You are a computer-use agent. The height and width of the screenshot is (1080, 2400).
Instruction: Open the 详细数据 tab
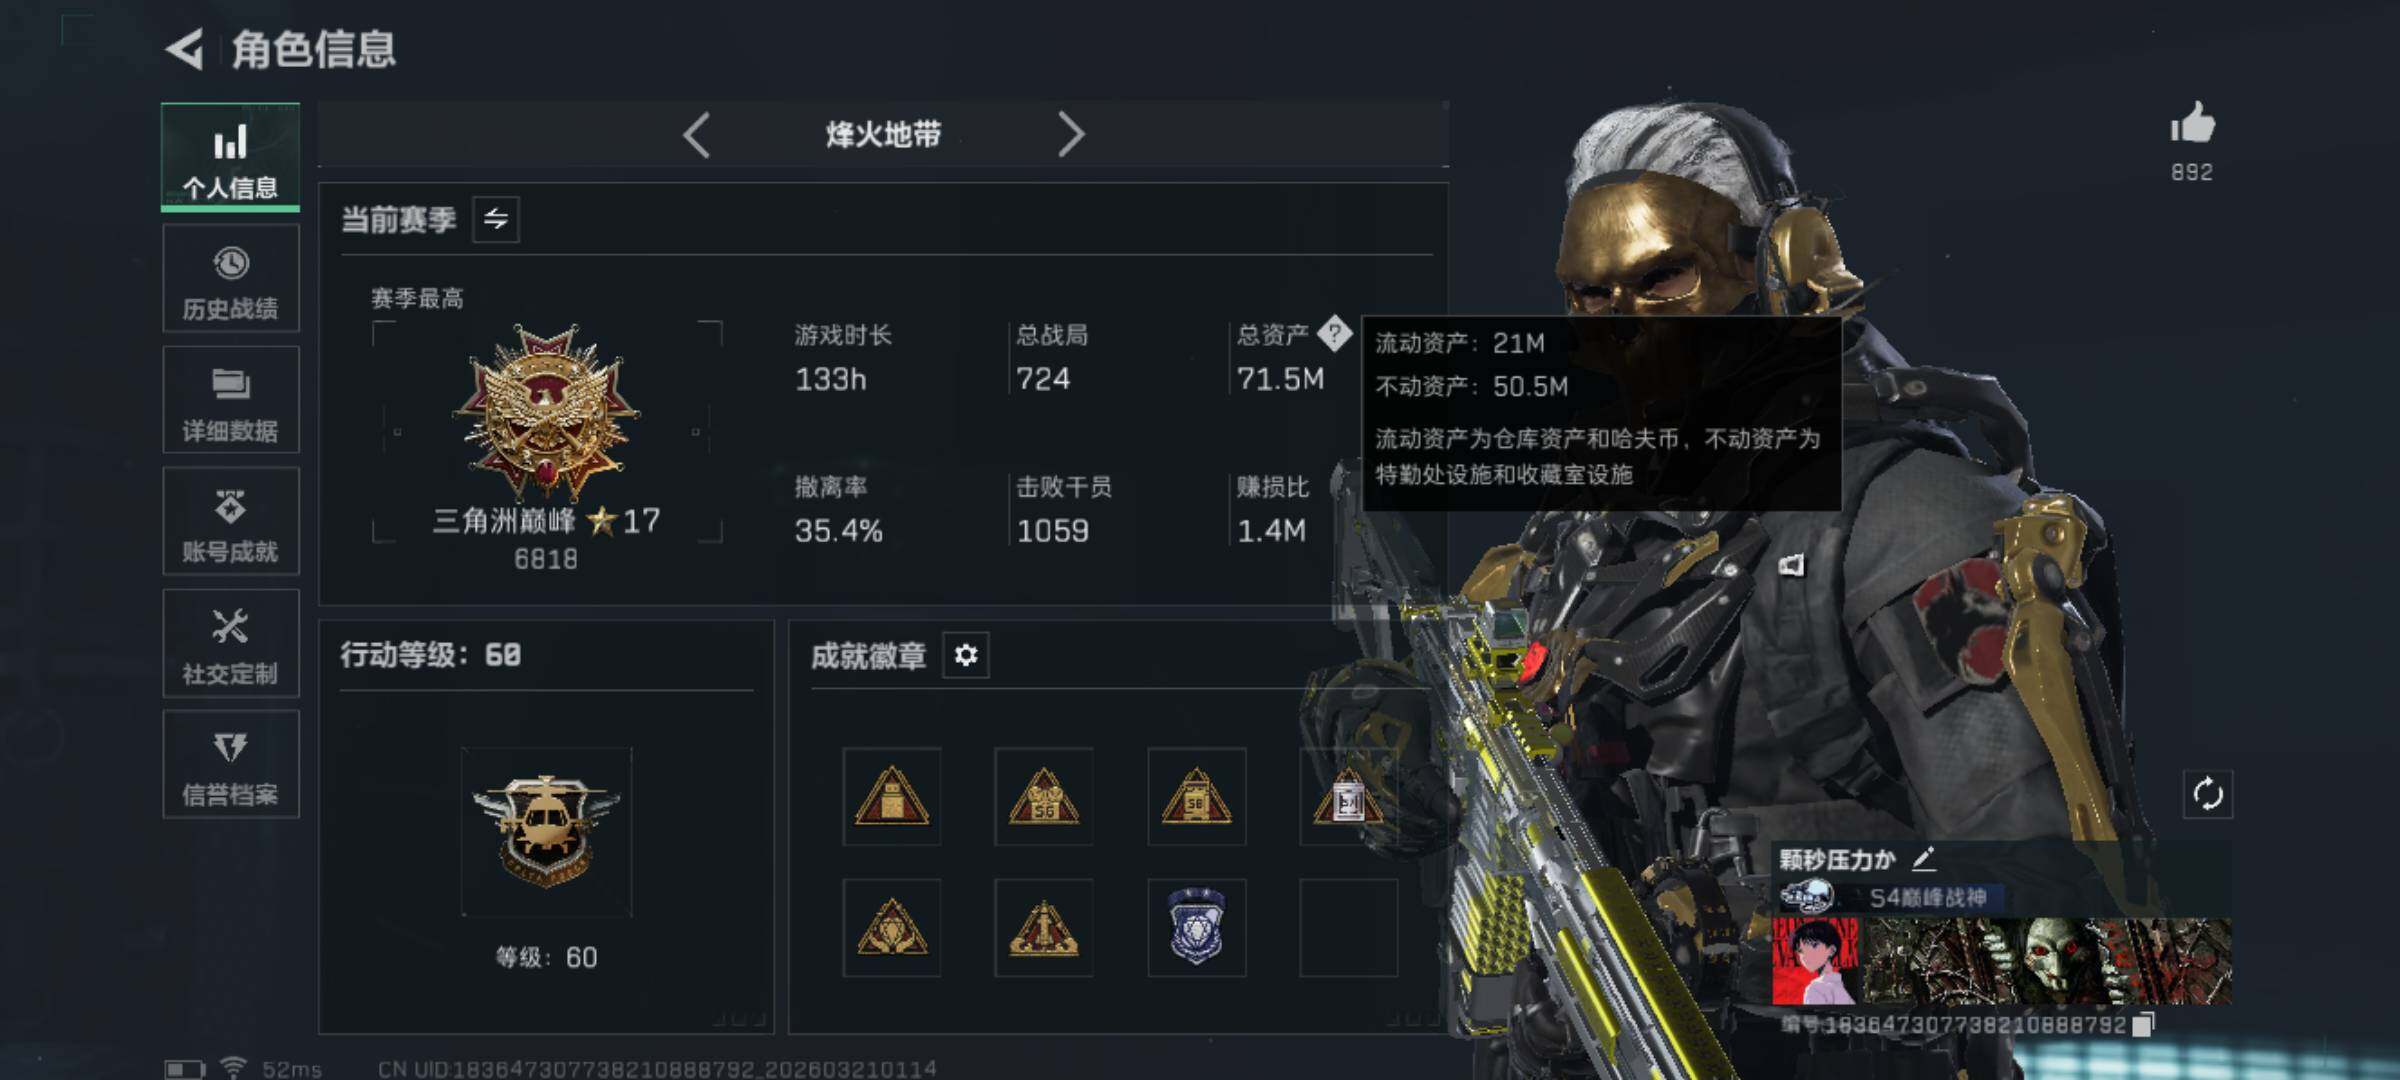[x=230, y=400]
